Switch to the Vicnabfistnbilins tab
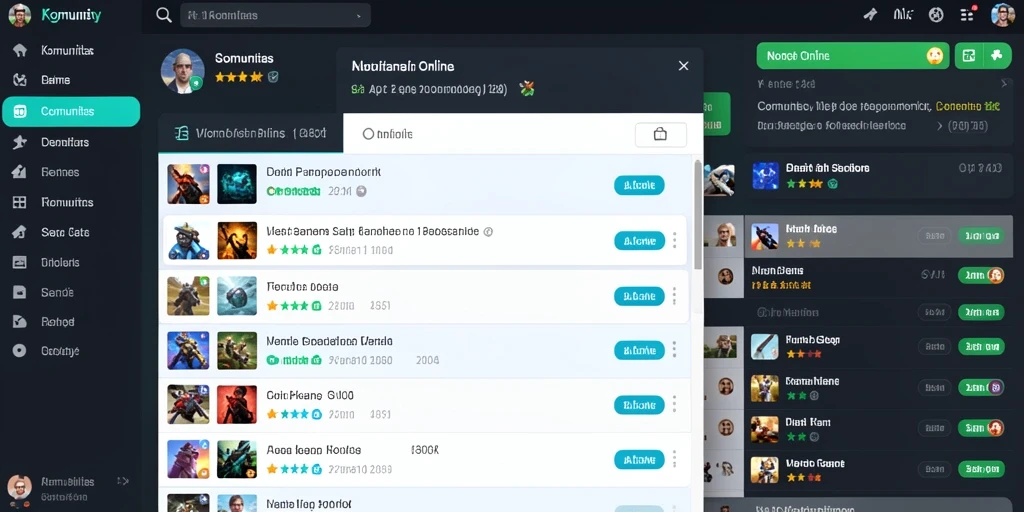The height and width of the screenshot is (512, 1024). (x=251, y=133)
